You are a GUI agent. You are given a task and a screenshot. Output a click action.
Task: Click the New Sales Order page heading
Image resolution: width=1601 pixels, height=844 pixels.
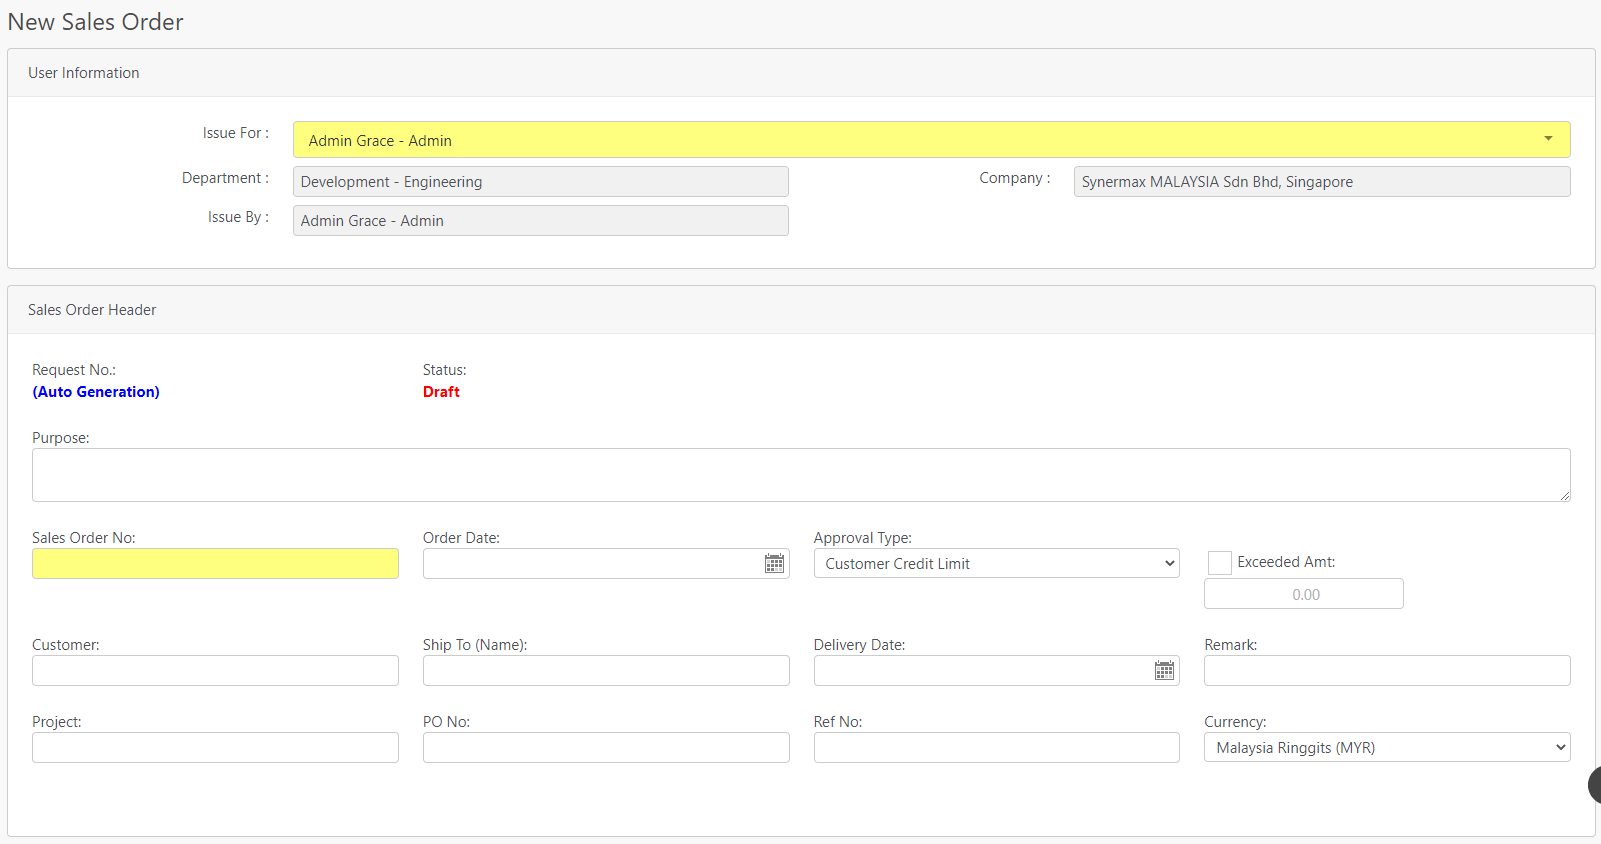click(x=96, y=22)
